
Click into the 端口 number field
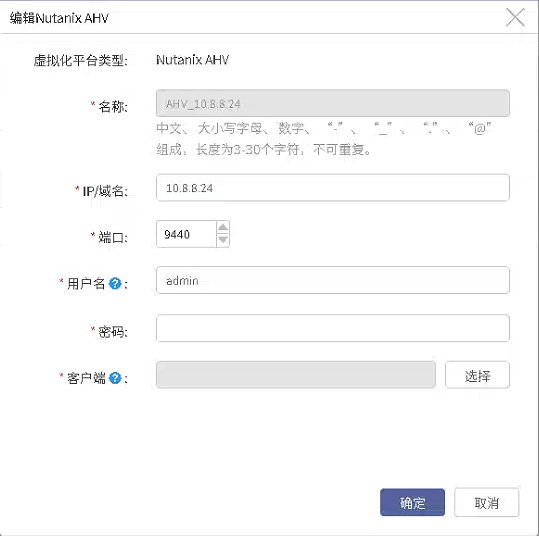coord(186,234)
